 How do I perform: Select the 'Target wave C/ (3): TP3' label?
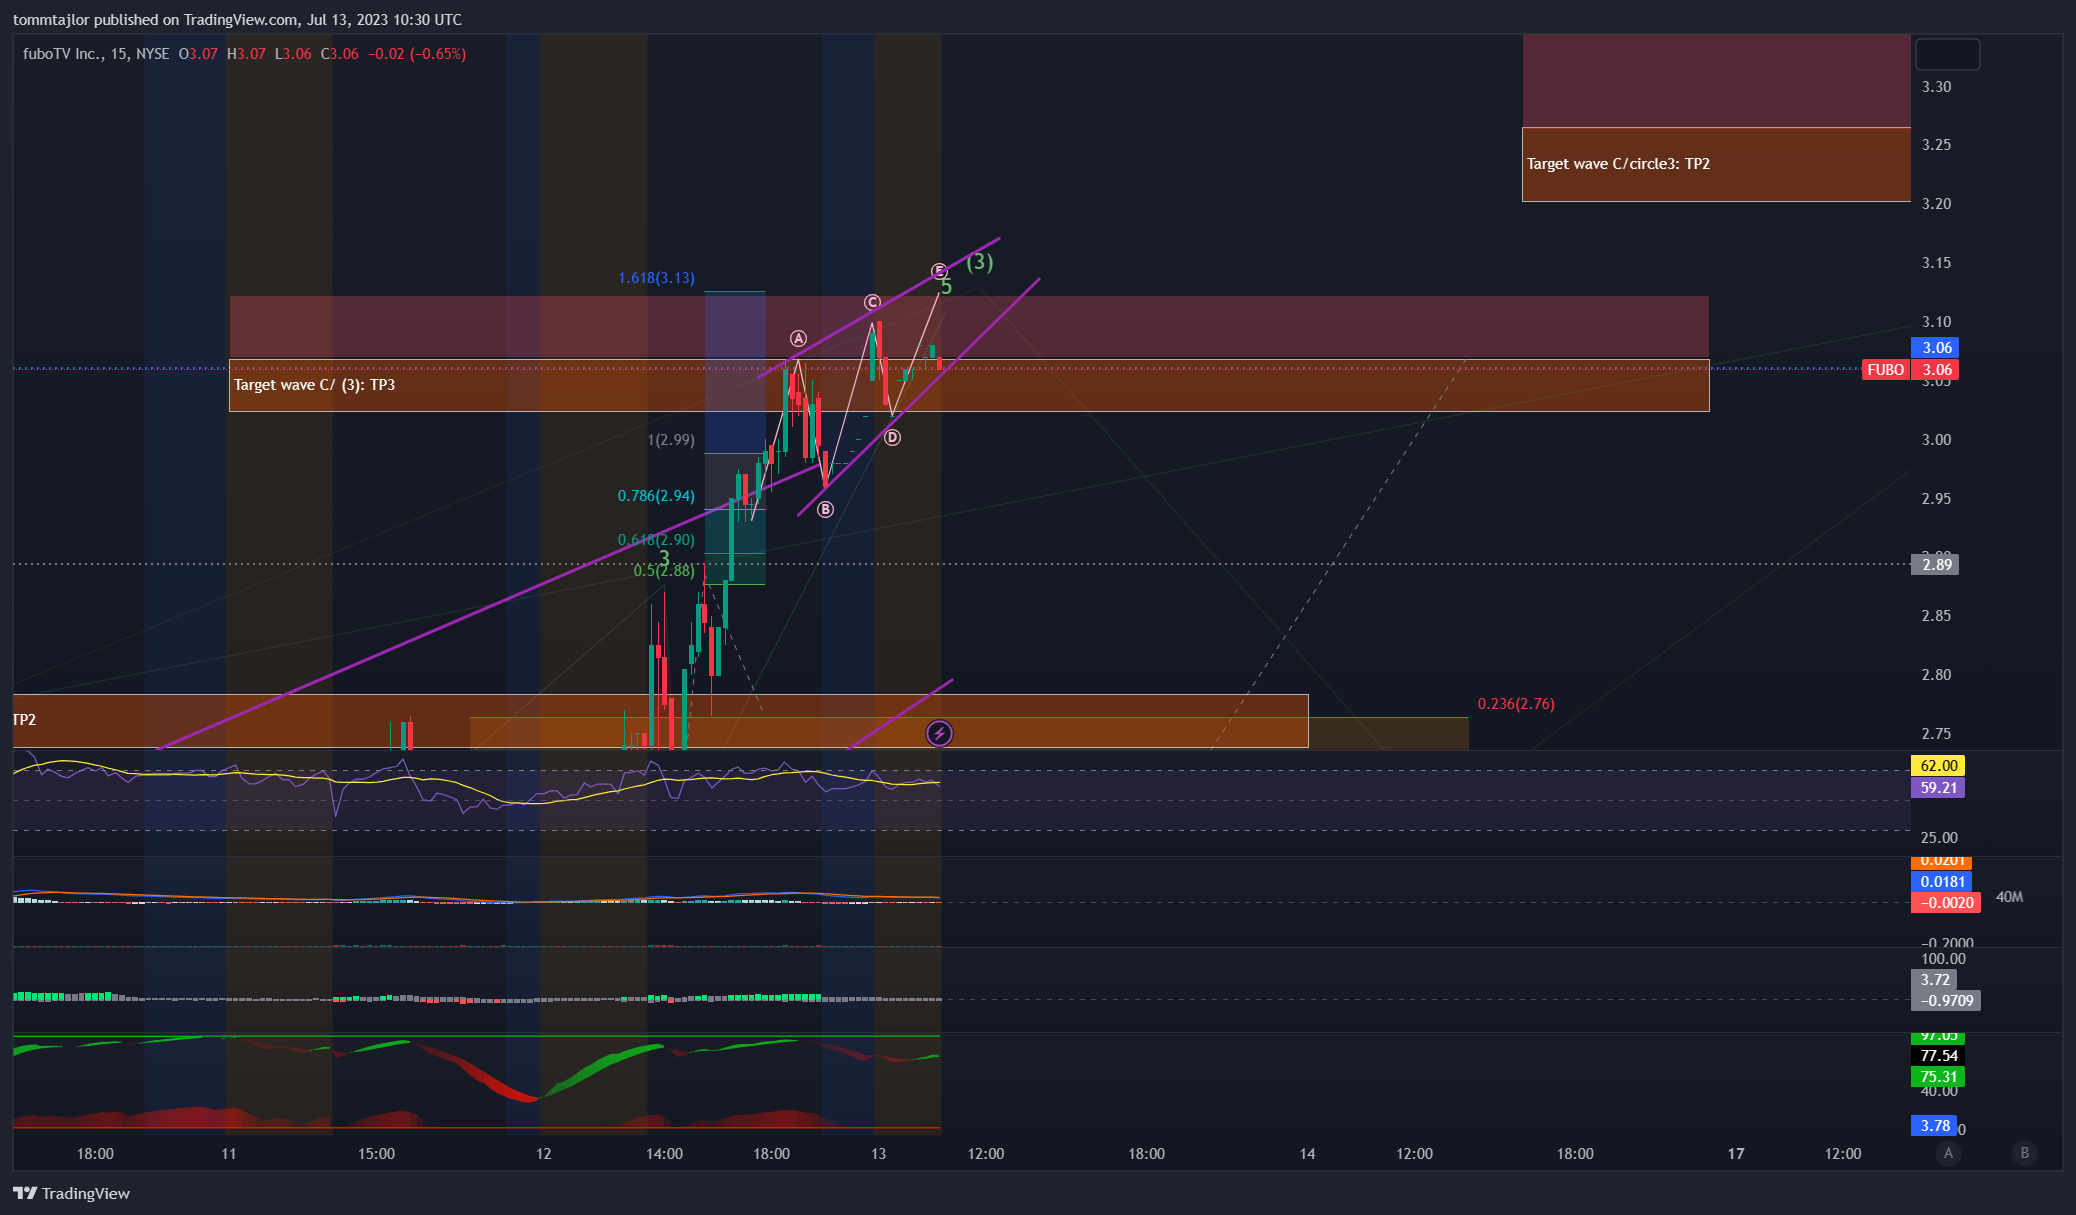(314, 385)
